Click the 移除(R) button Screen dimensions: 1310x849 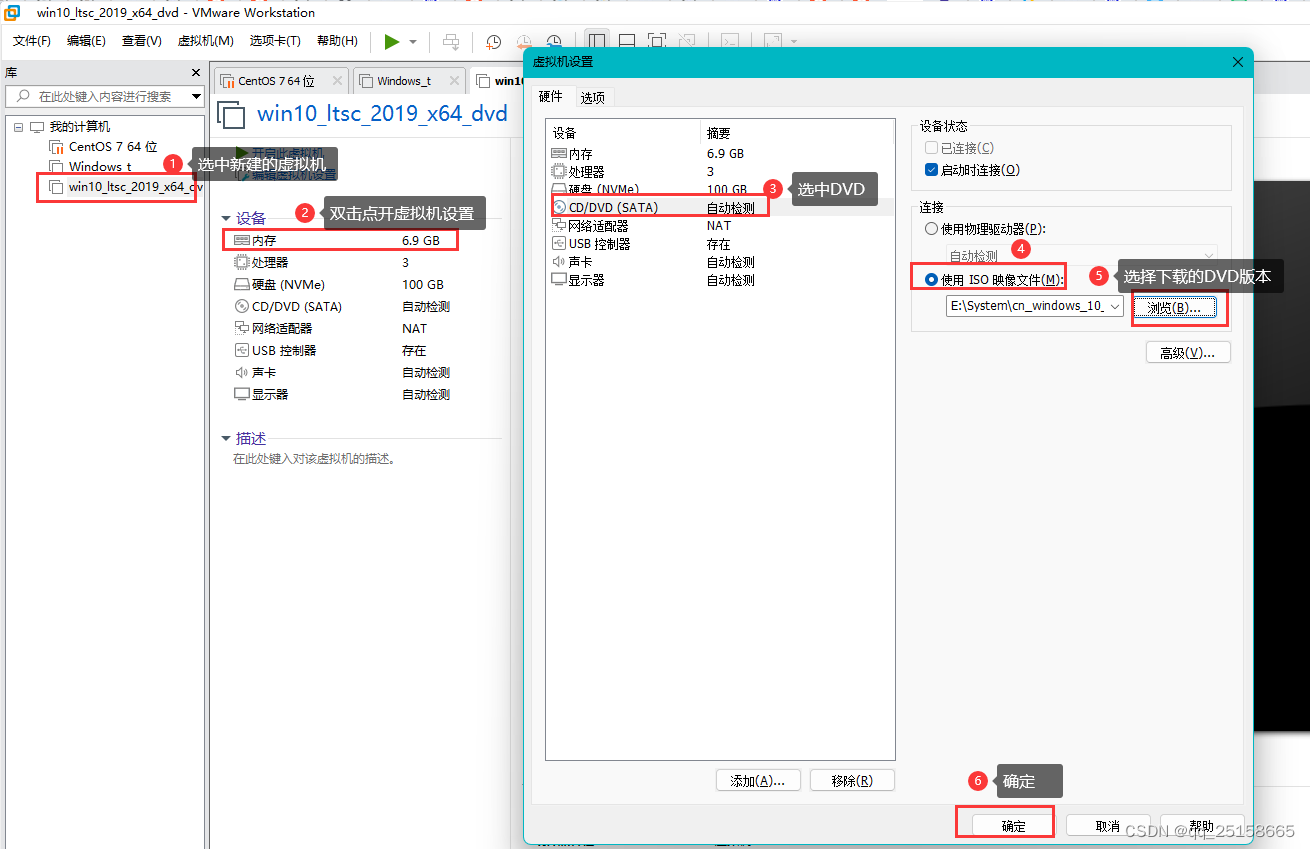coord(852,781)
